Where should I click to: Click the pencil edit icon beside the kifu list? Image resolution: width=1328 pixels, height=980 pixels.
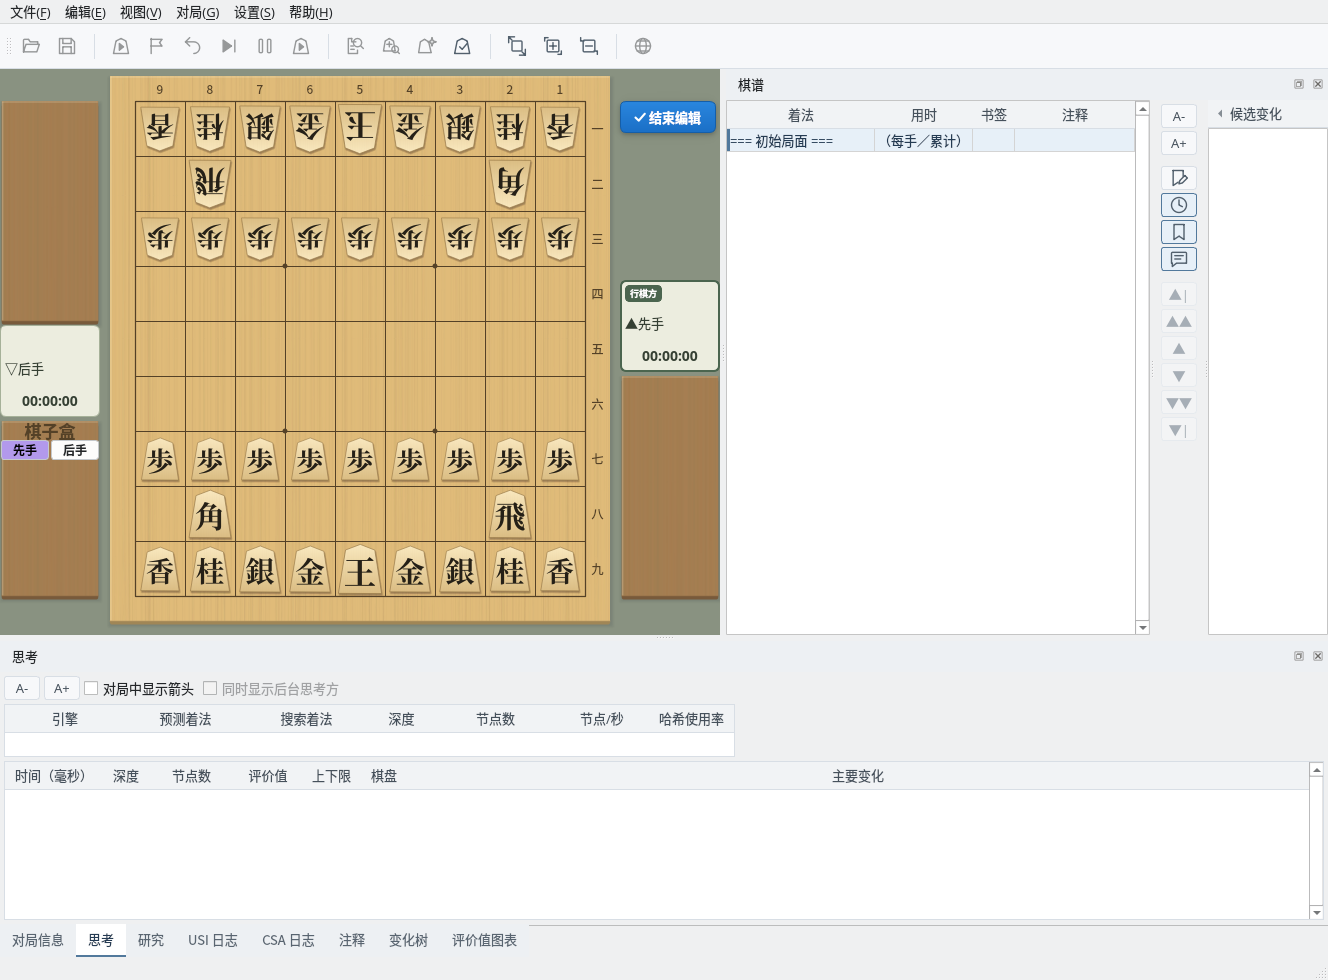(1179, 178)
